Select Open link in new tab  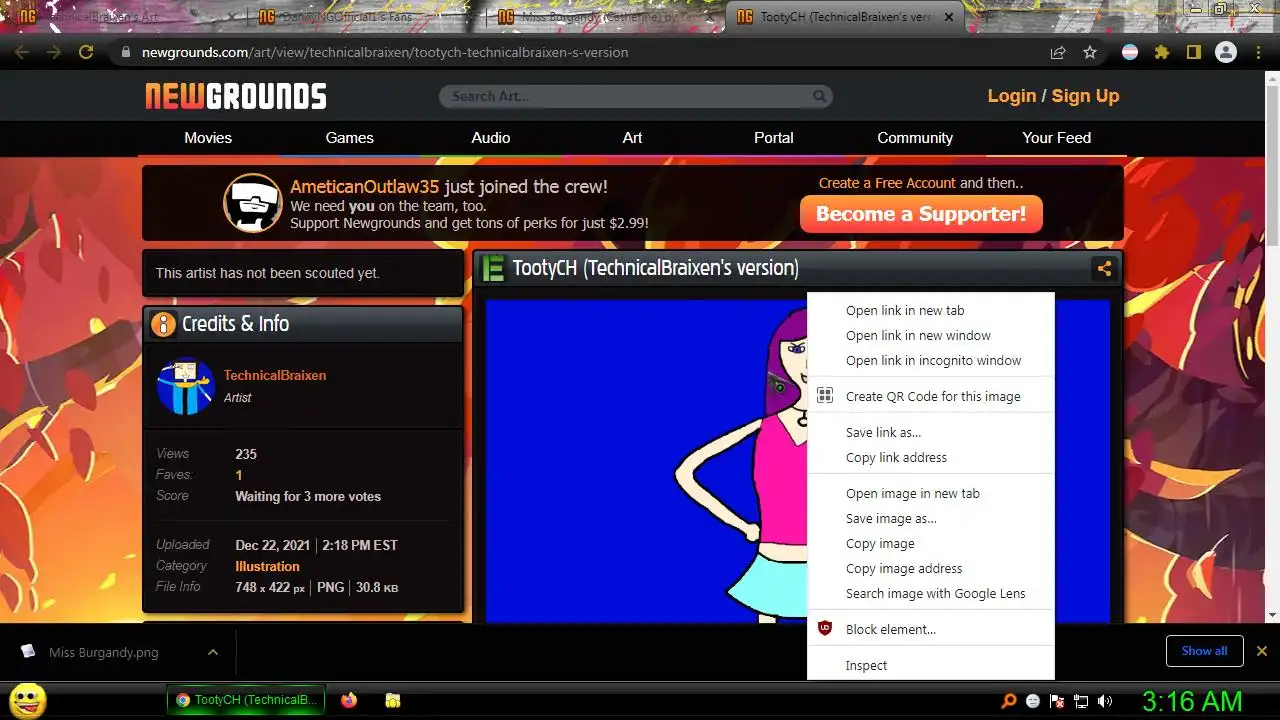click(x=930, y=310)
